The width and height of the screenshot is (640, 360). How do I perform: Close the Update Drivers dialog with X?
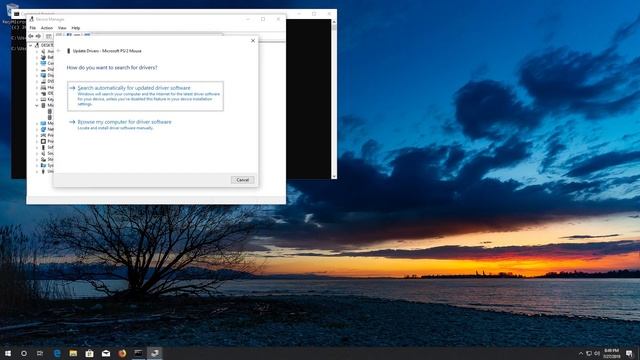click(253, 41)
